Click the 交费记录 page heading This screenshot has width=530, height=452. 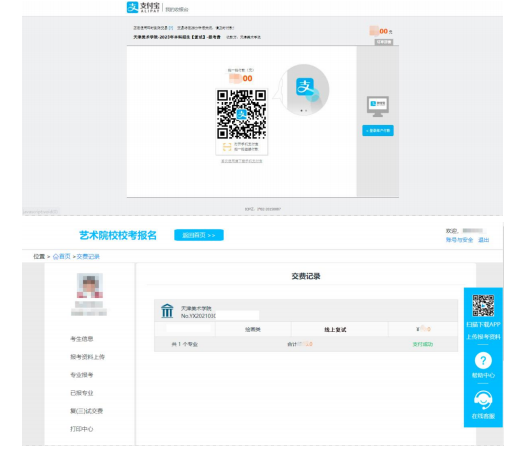point(306,276)
